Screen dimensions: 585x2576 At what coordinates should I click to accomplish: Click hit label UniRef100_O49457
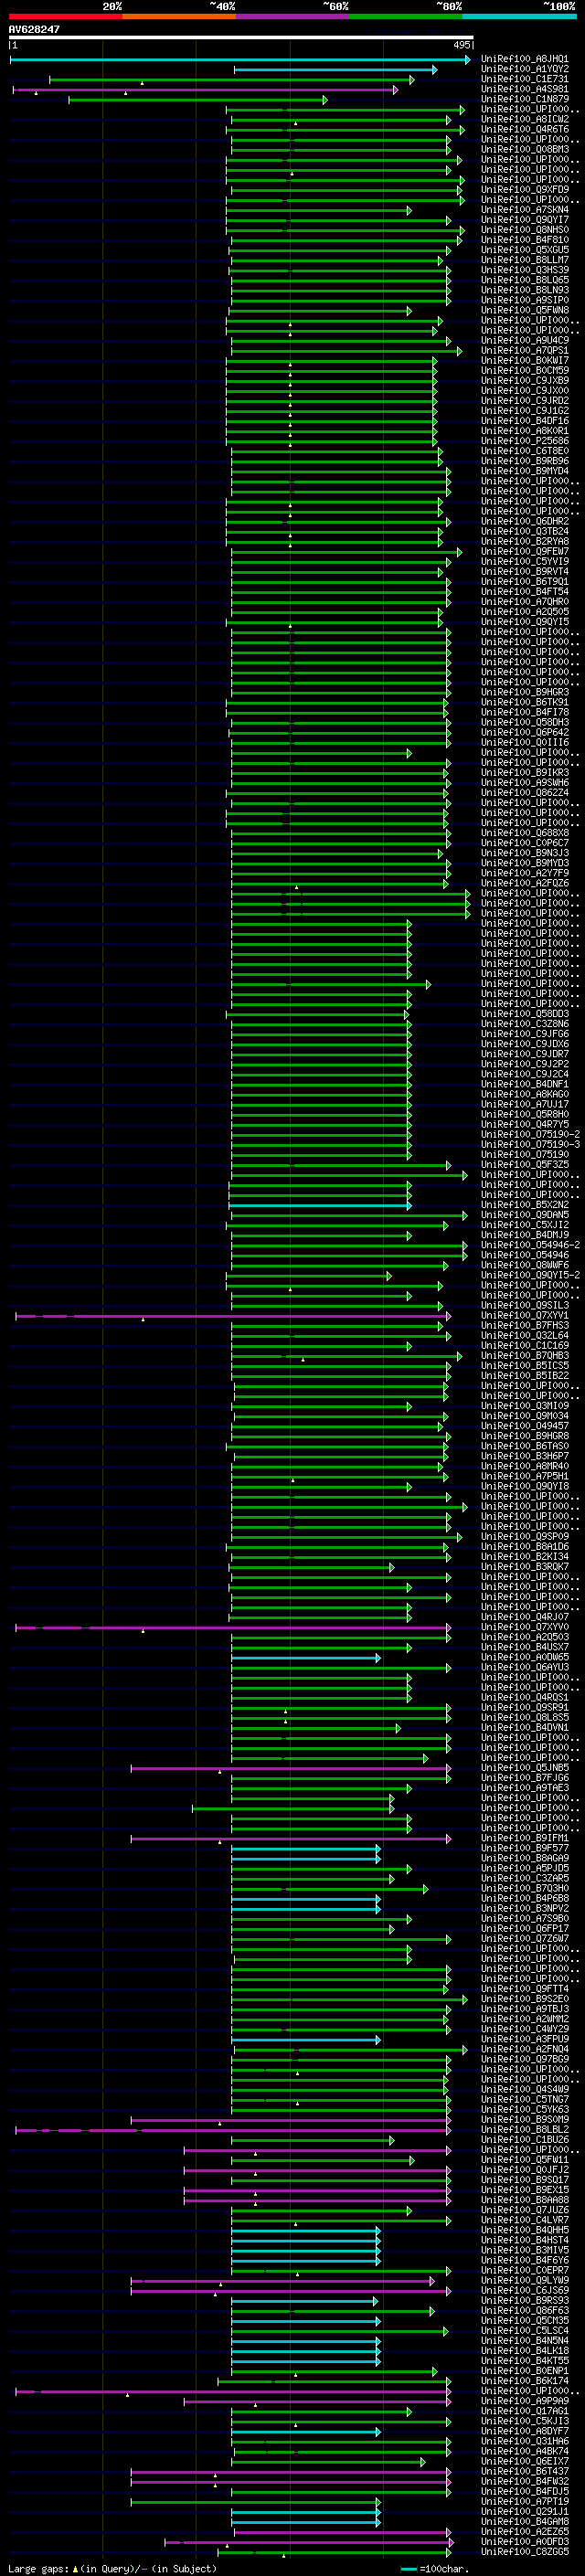point(525,1426)
